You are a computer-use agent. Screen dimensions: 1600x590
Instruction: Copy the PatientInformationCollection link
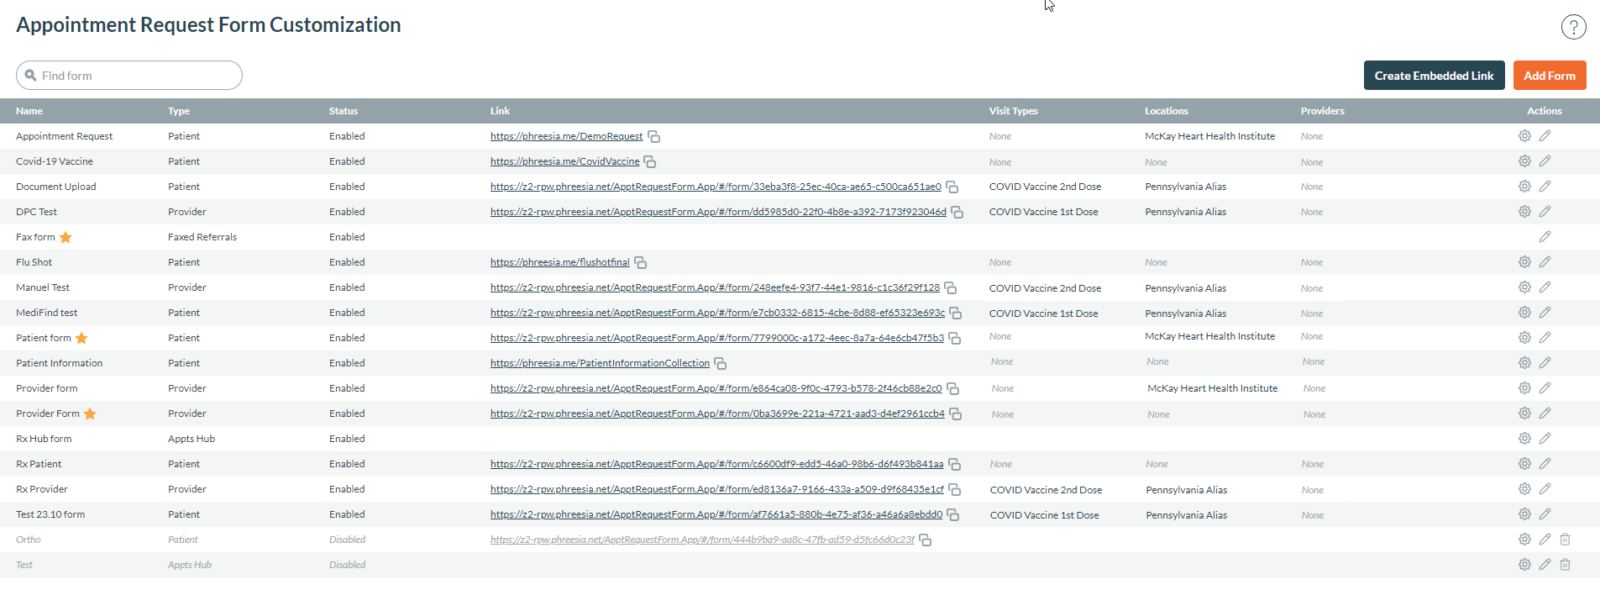click(720, 364)
